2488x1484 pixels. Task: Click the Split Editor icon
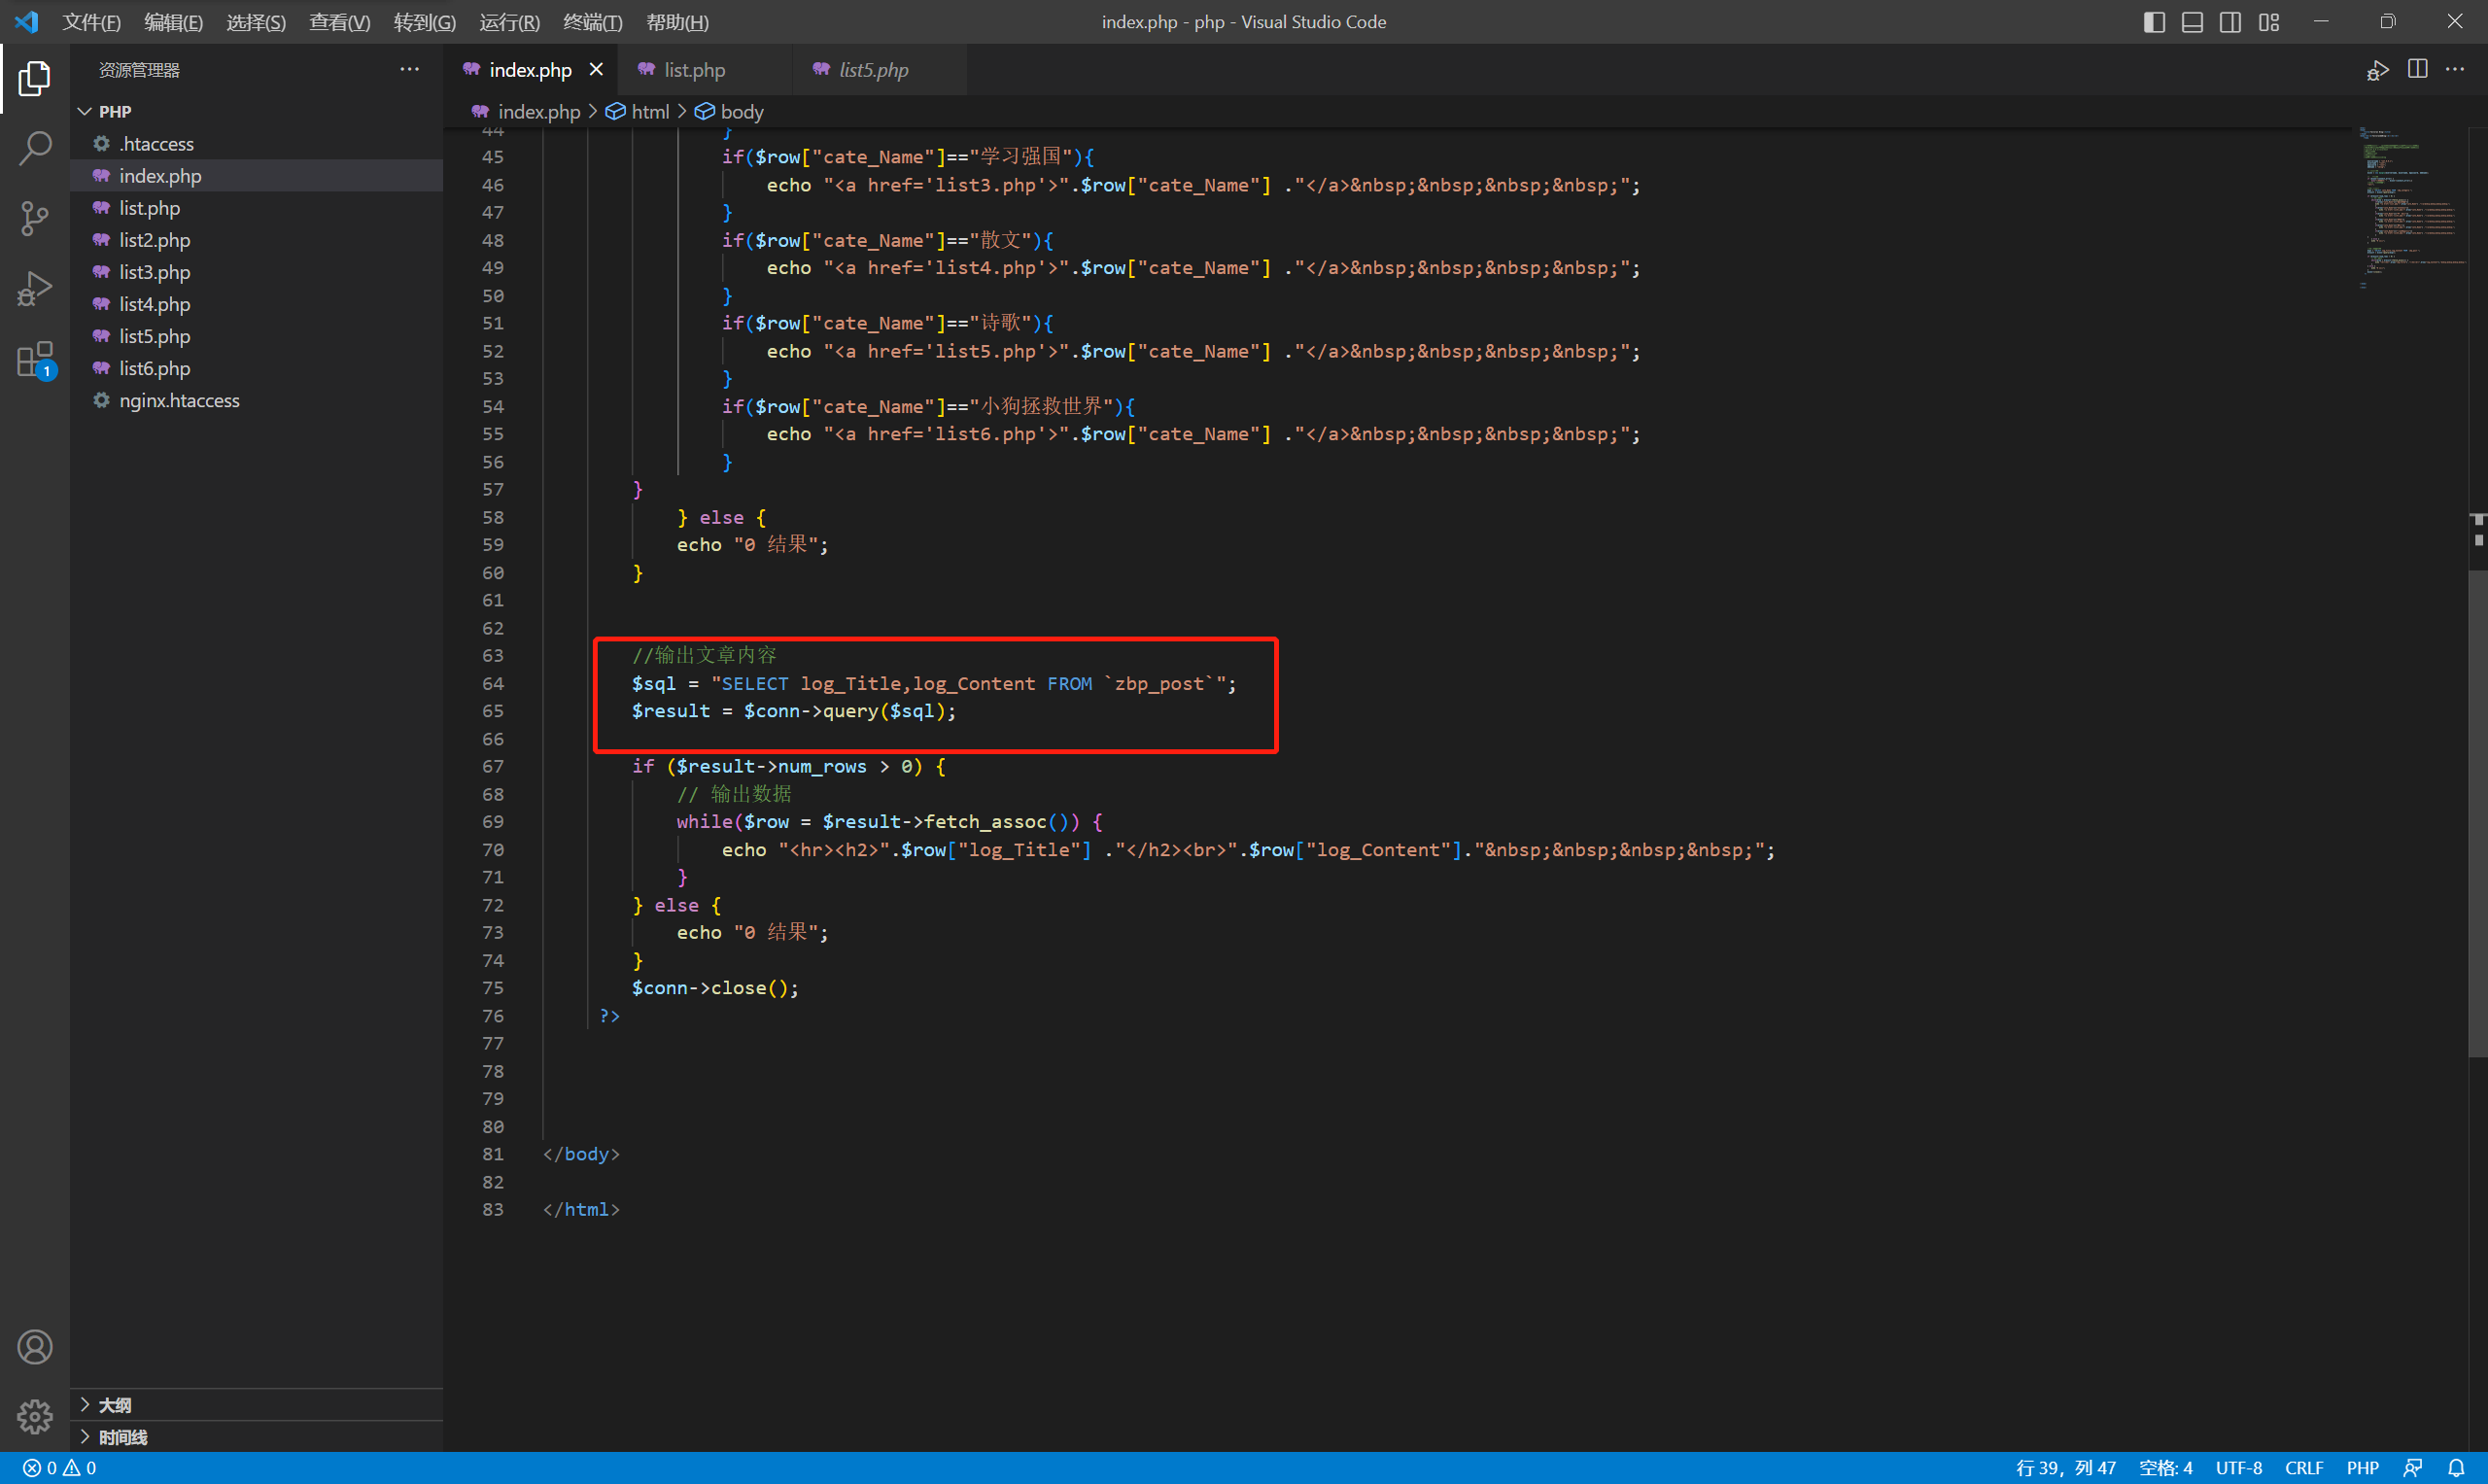coord(2417,69)
